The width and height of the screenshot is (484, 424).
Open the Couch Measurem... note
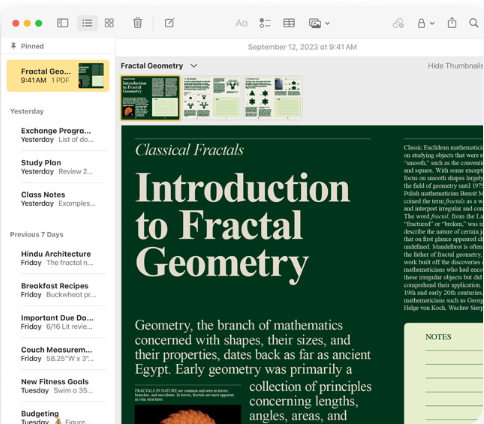[58, 354]
